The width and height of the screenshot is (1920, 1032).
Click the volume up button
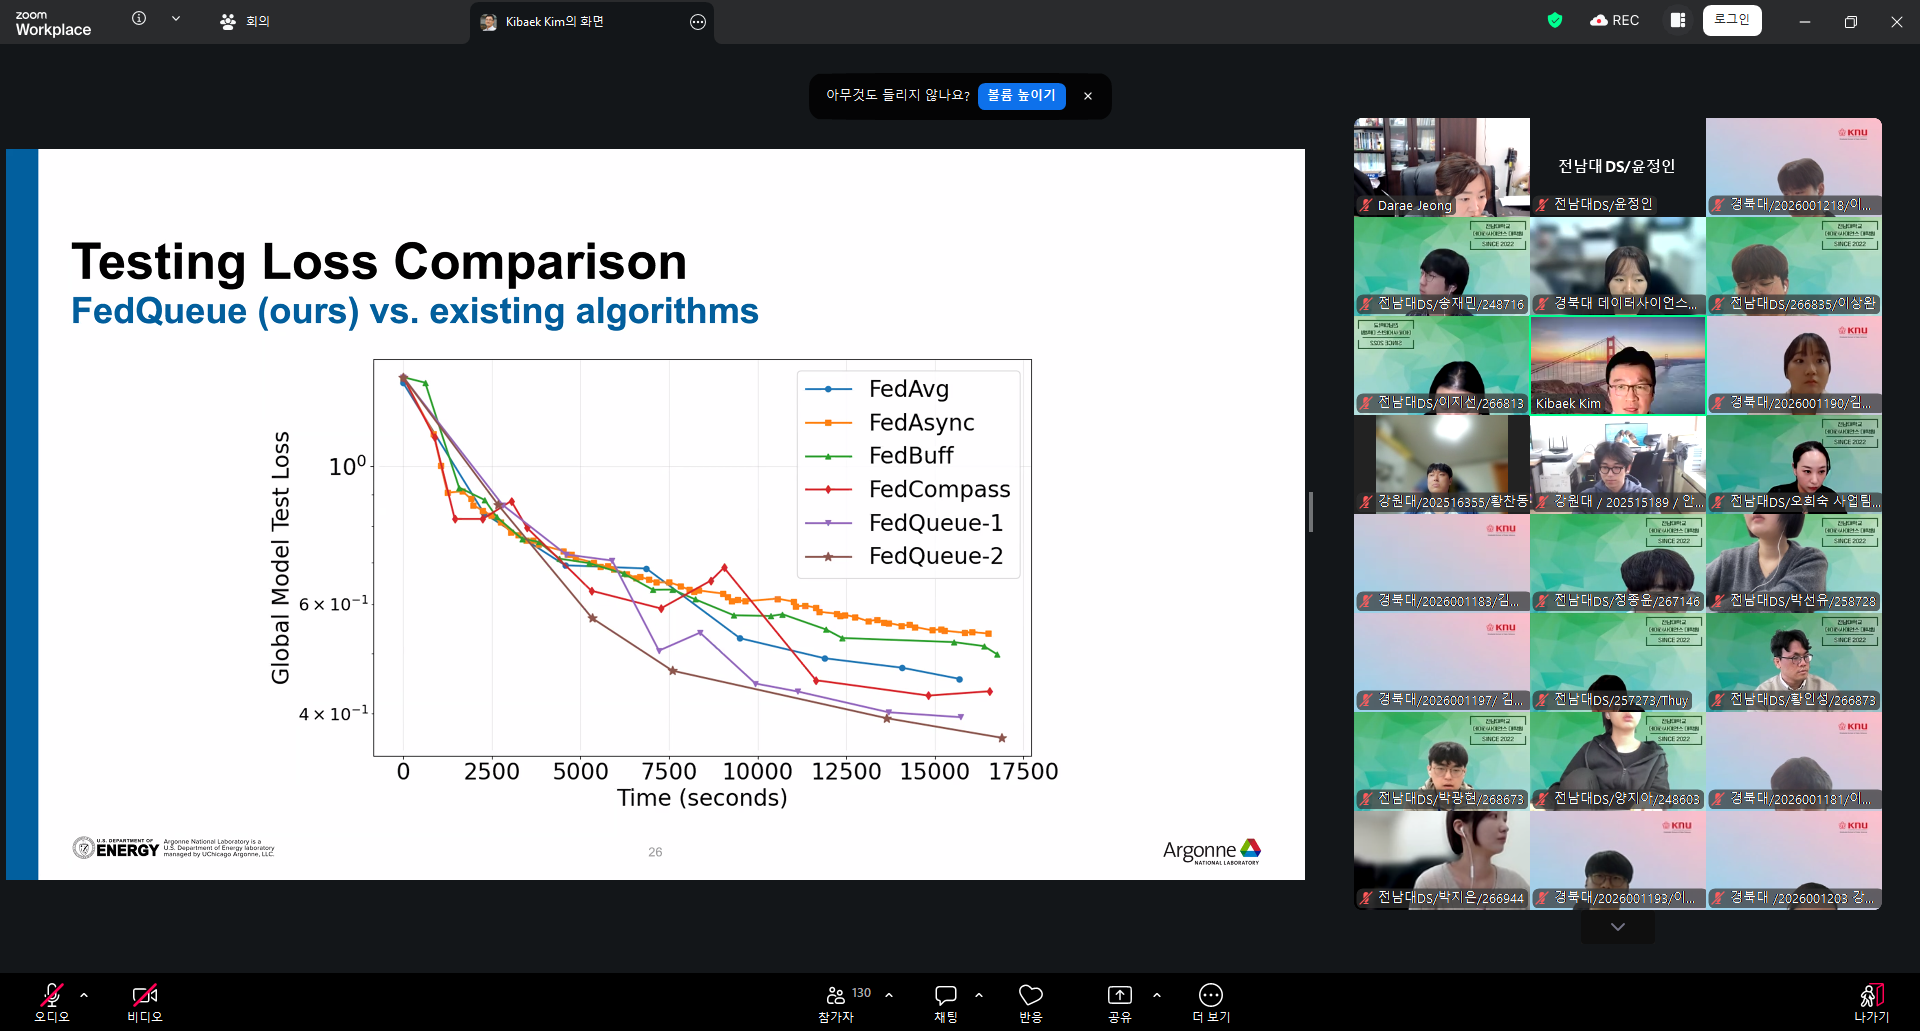(1021, 95)
